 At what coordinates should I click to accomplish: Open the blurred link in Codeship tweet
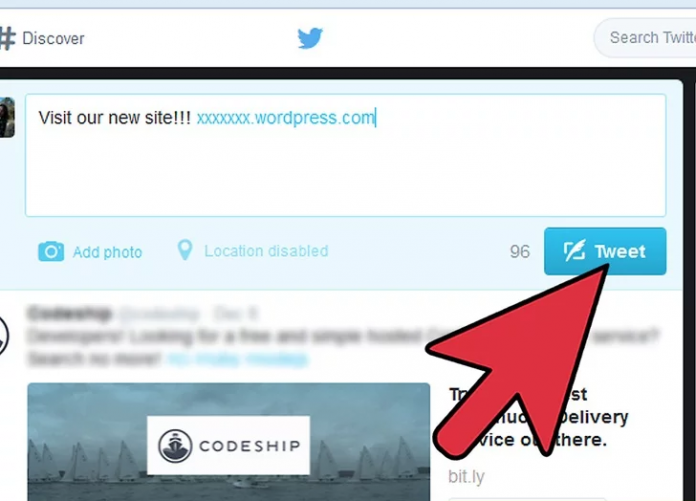(237, 359)
